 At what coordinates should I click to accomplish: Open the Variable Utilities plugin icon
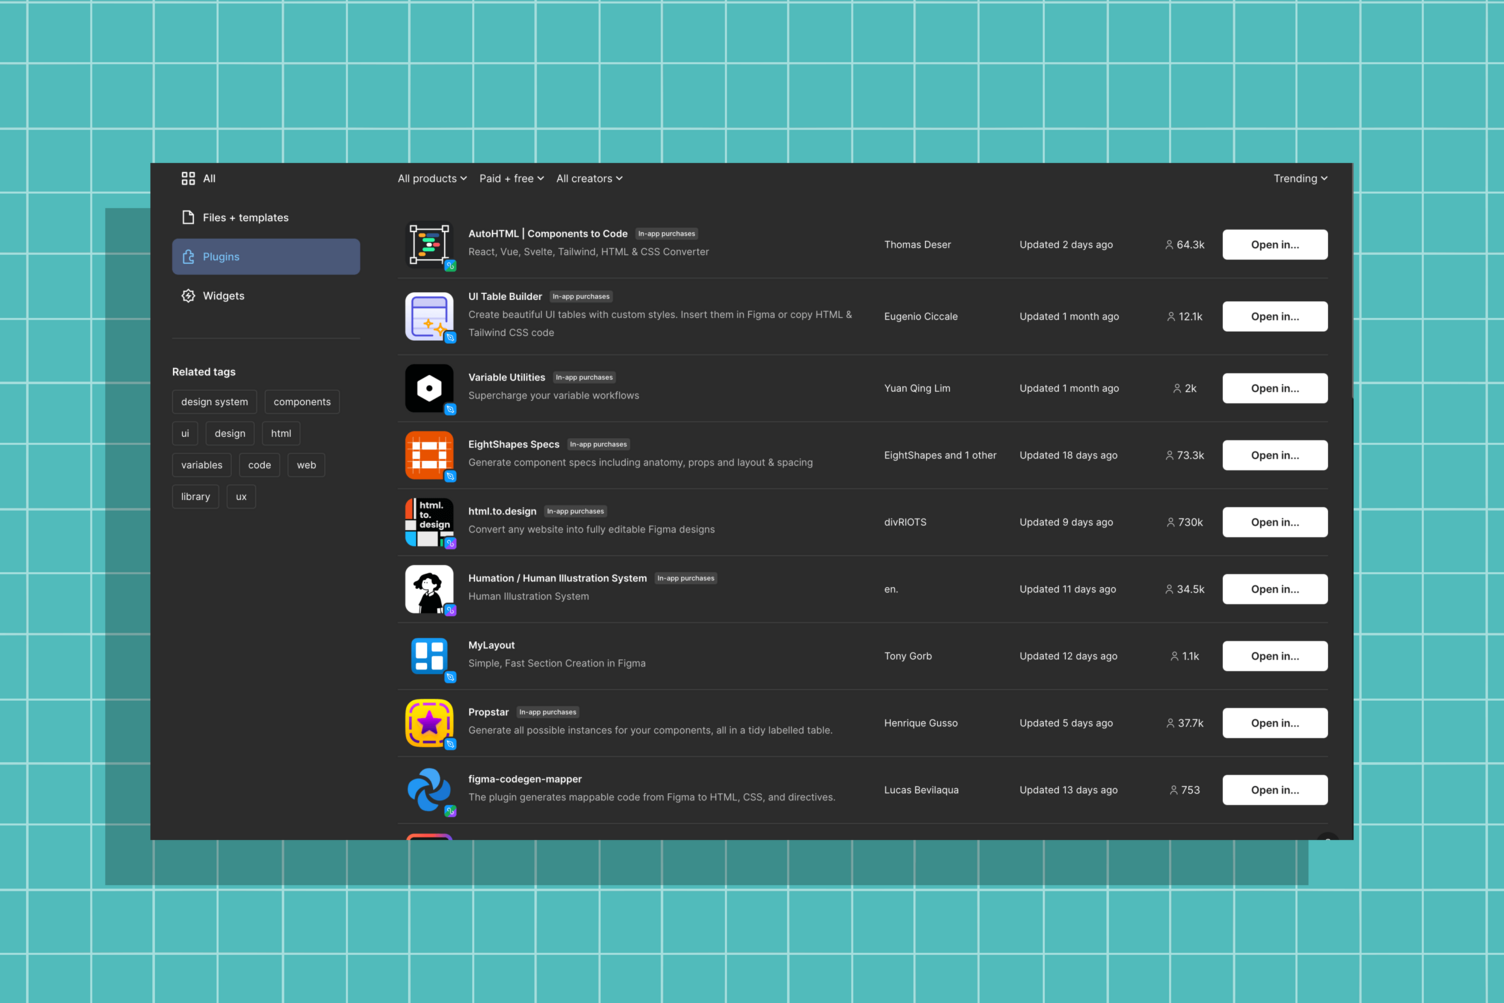429,388
